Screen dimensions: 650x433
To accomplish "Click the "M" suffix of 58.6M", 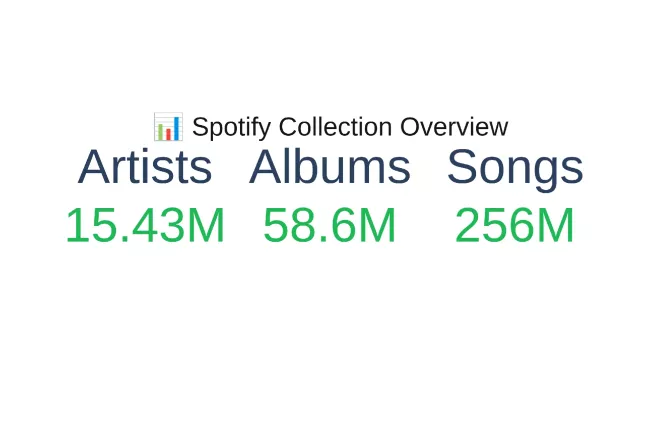I will (377, 226).
